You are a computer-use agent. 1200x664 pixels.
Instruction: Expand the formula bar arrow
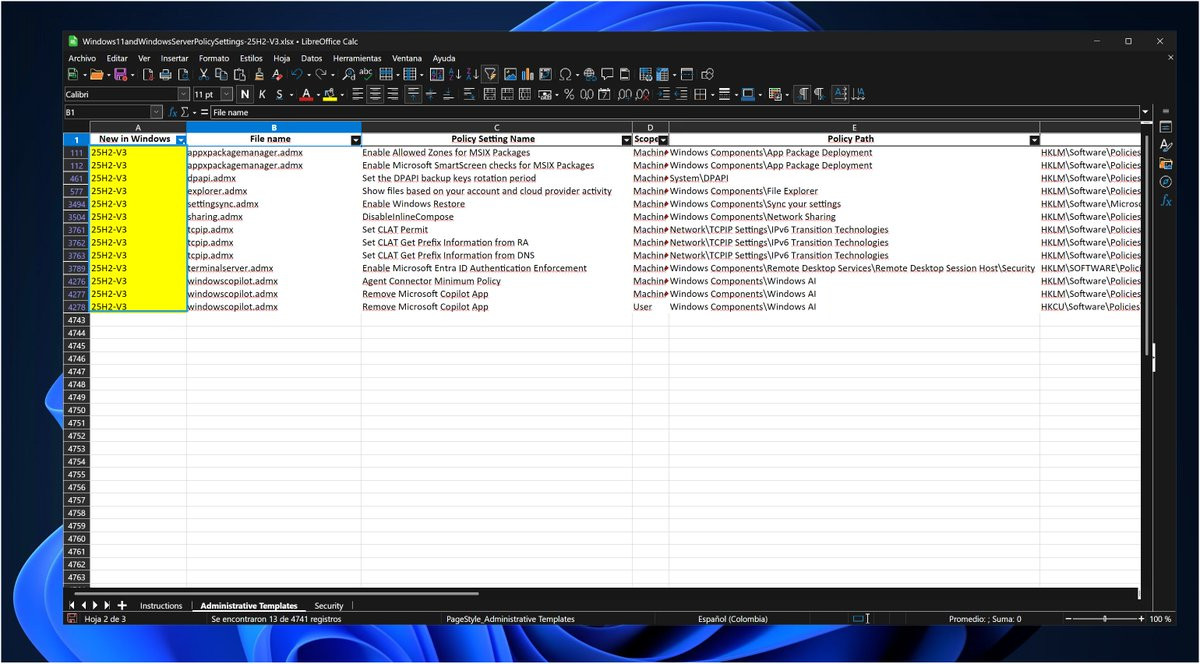1145,112
